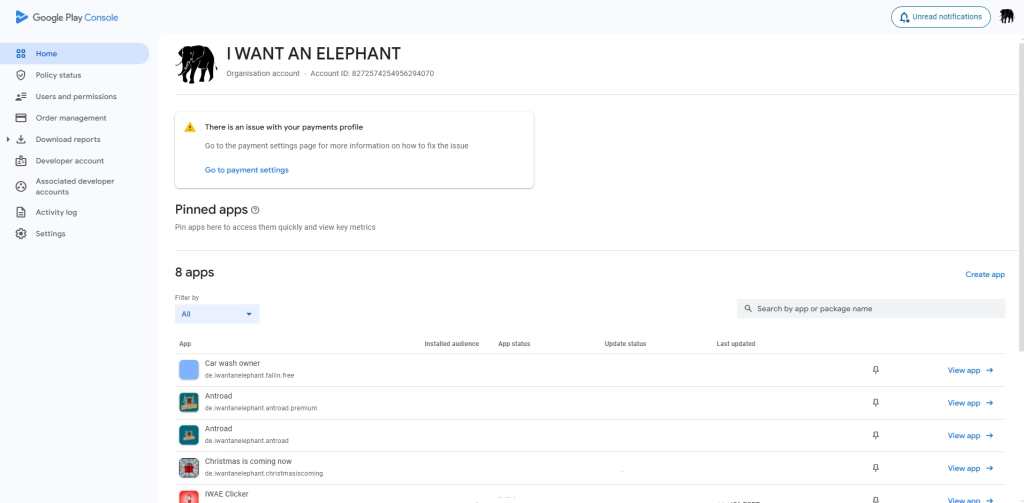Pin the Car wash owner app
This screenshot has width=1024, height=503.
pyautogui.click(x=876, y=370)
